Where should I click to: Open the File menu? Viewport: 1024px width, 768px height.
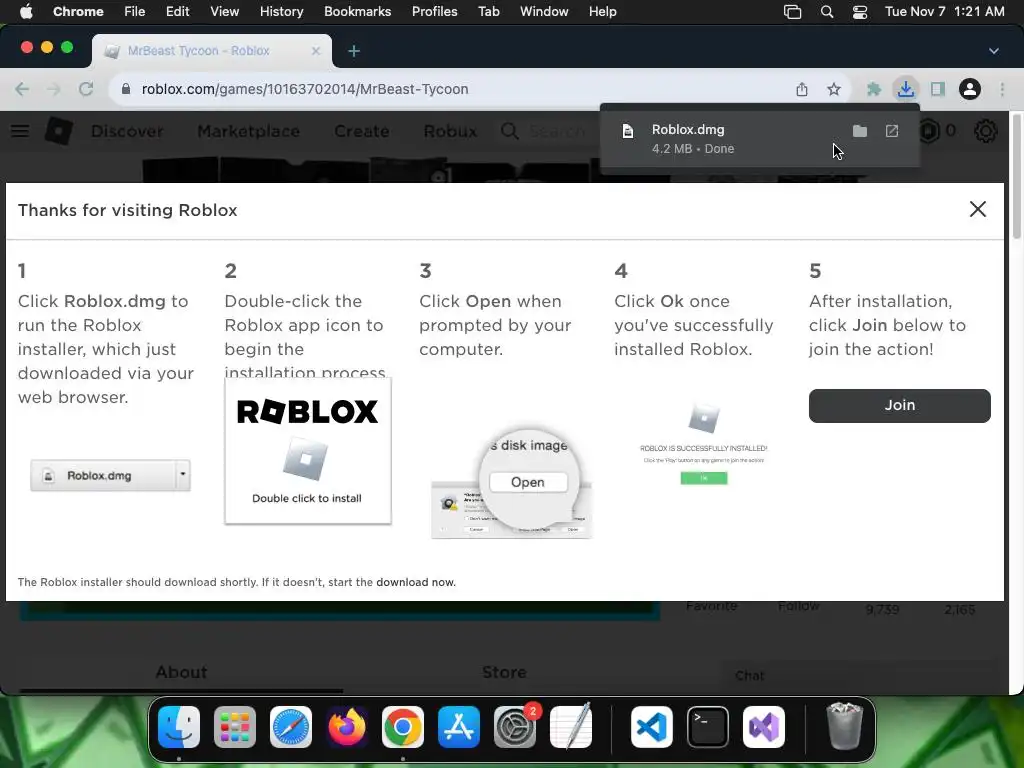tap(135, 11)
